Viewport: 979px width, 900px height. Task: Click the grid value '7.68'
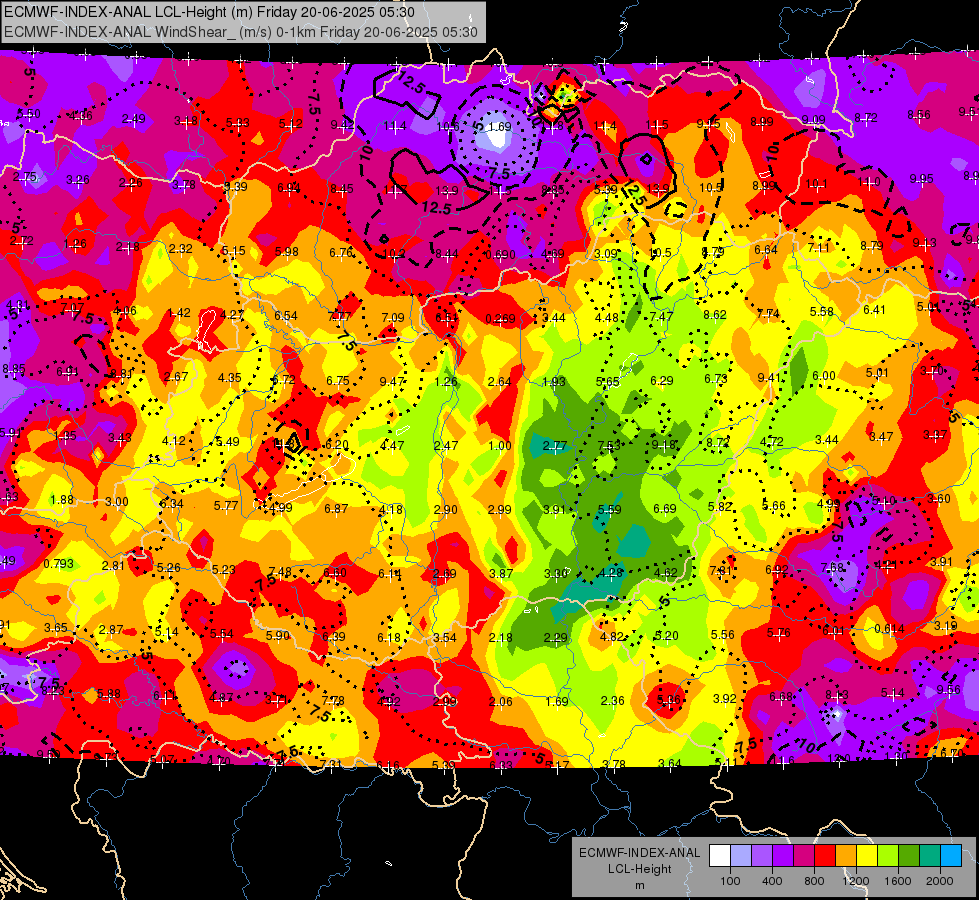click(x=832, y=568)
